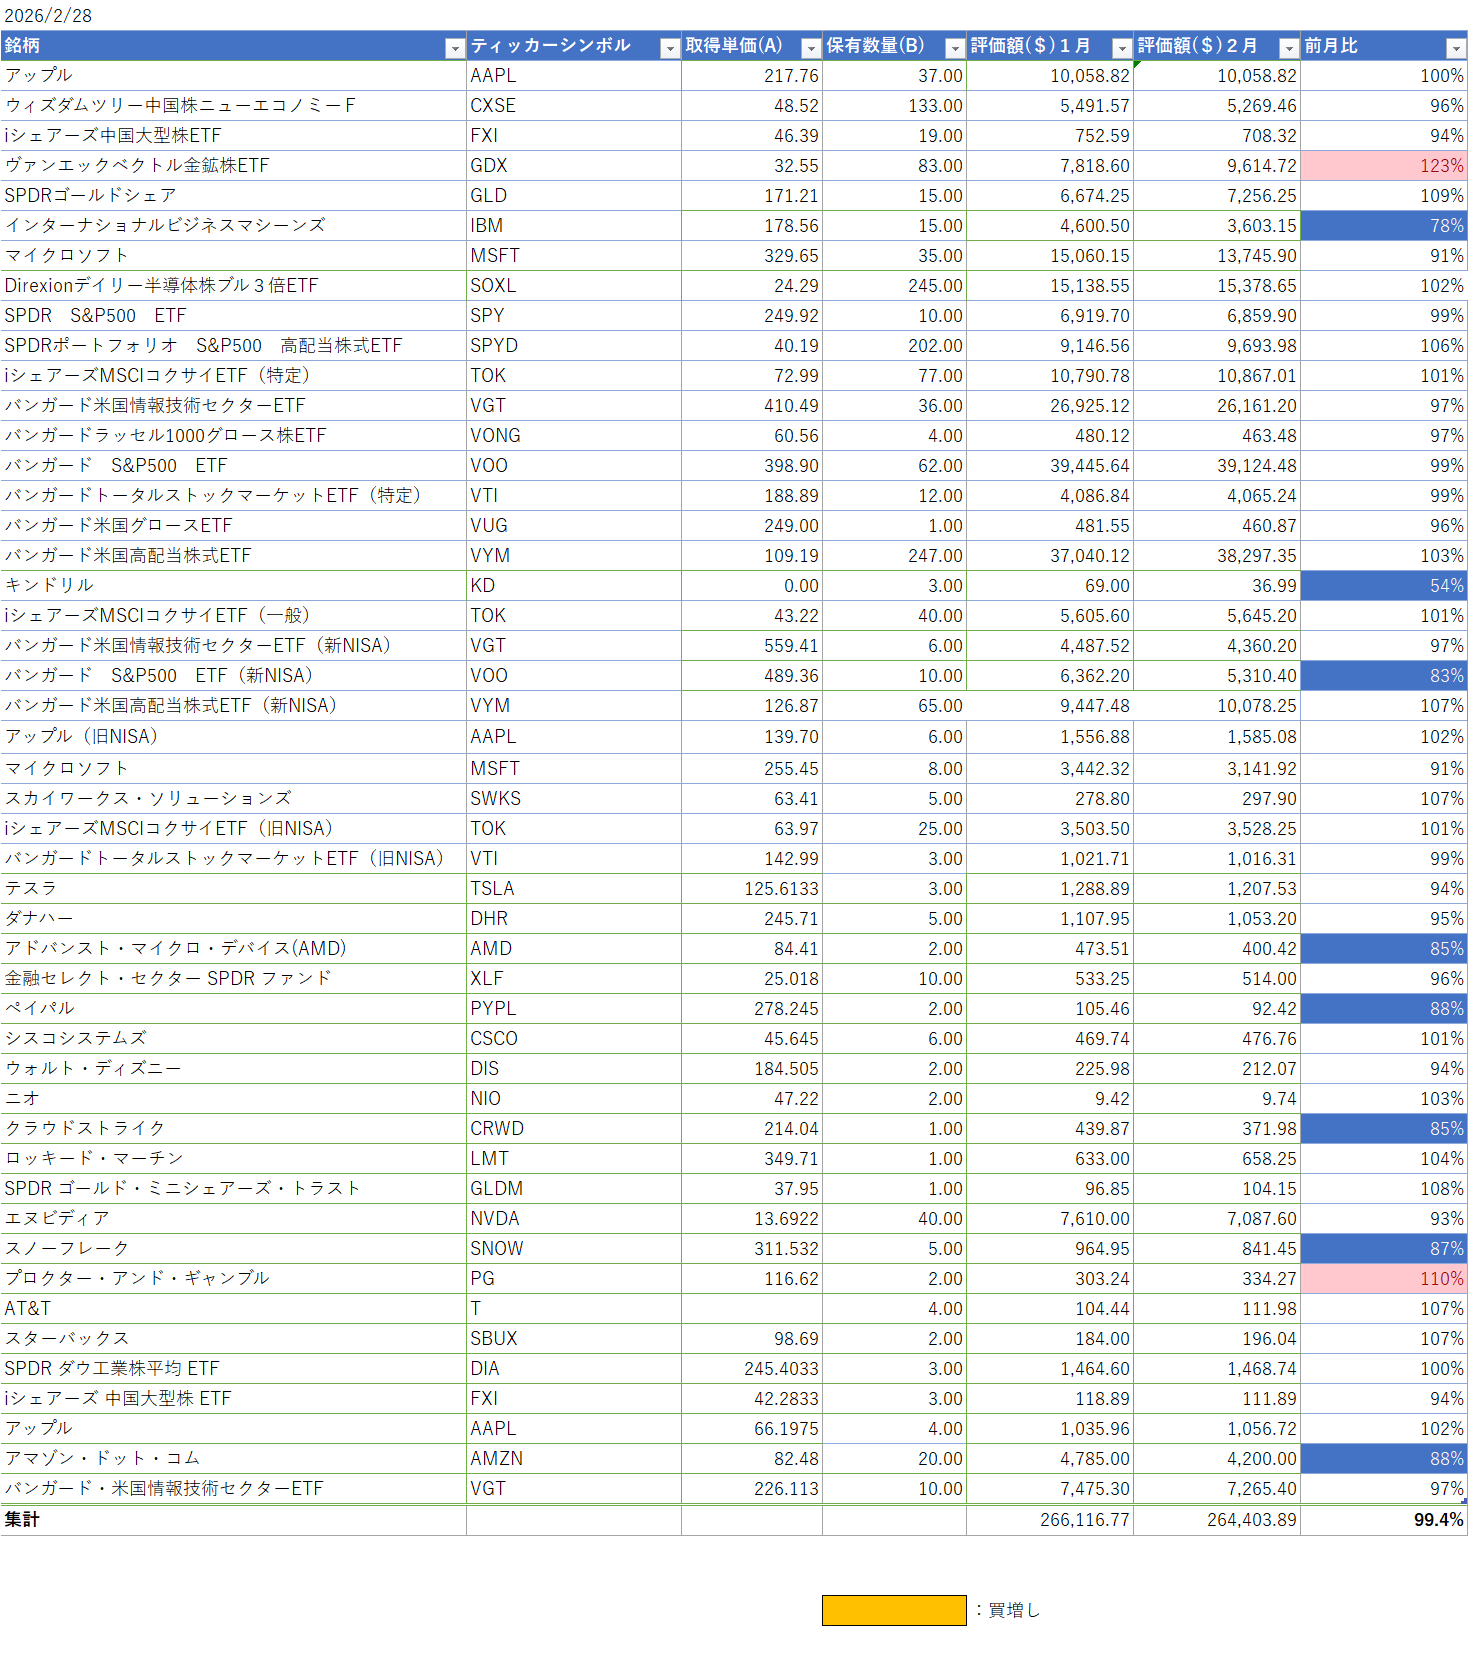1468x1656 pixels.
Task: Click the orange 買増し legend swatch
Action: [894, 1610]
